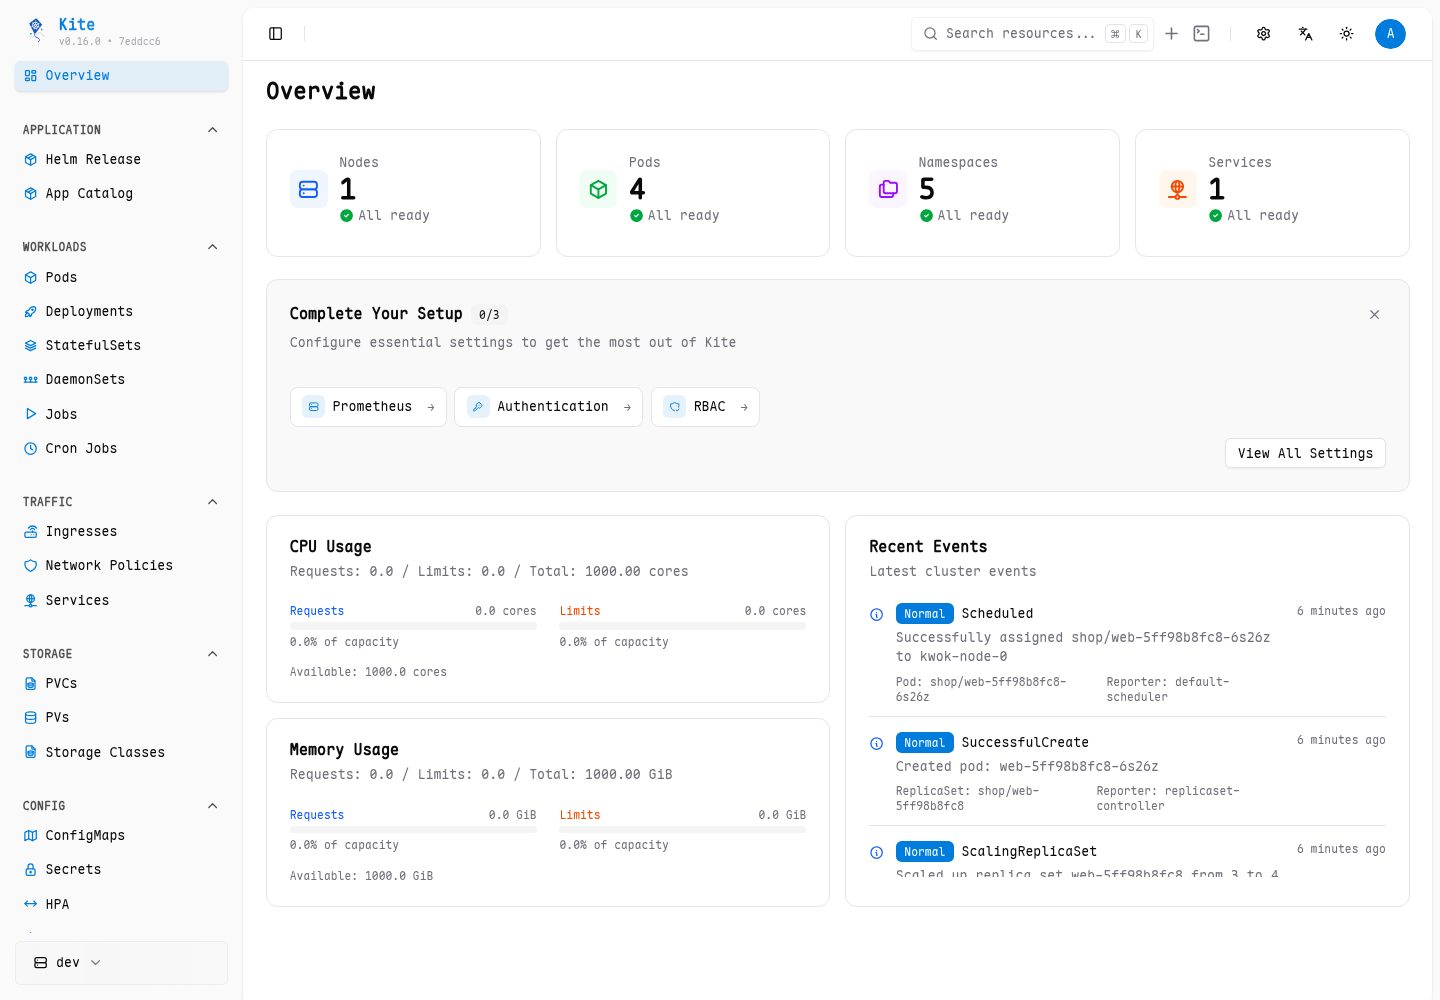1440x1000 pixels.
Task: Click View All Settings button
Action: [x=1305, y=453]
